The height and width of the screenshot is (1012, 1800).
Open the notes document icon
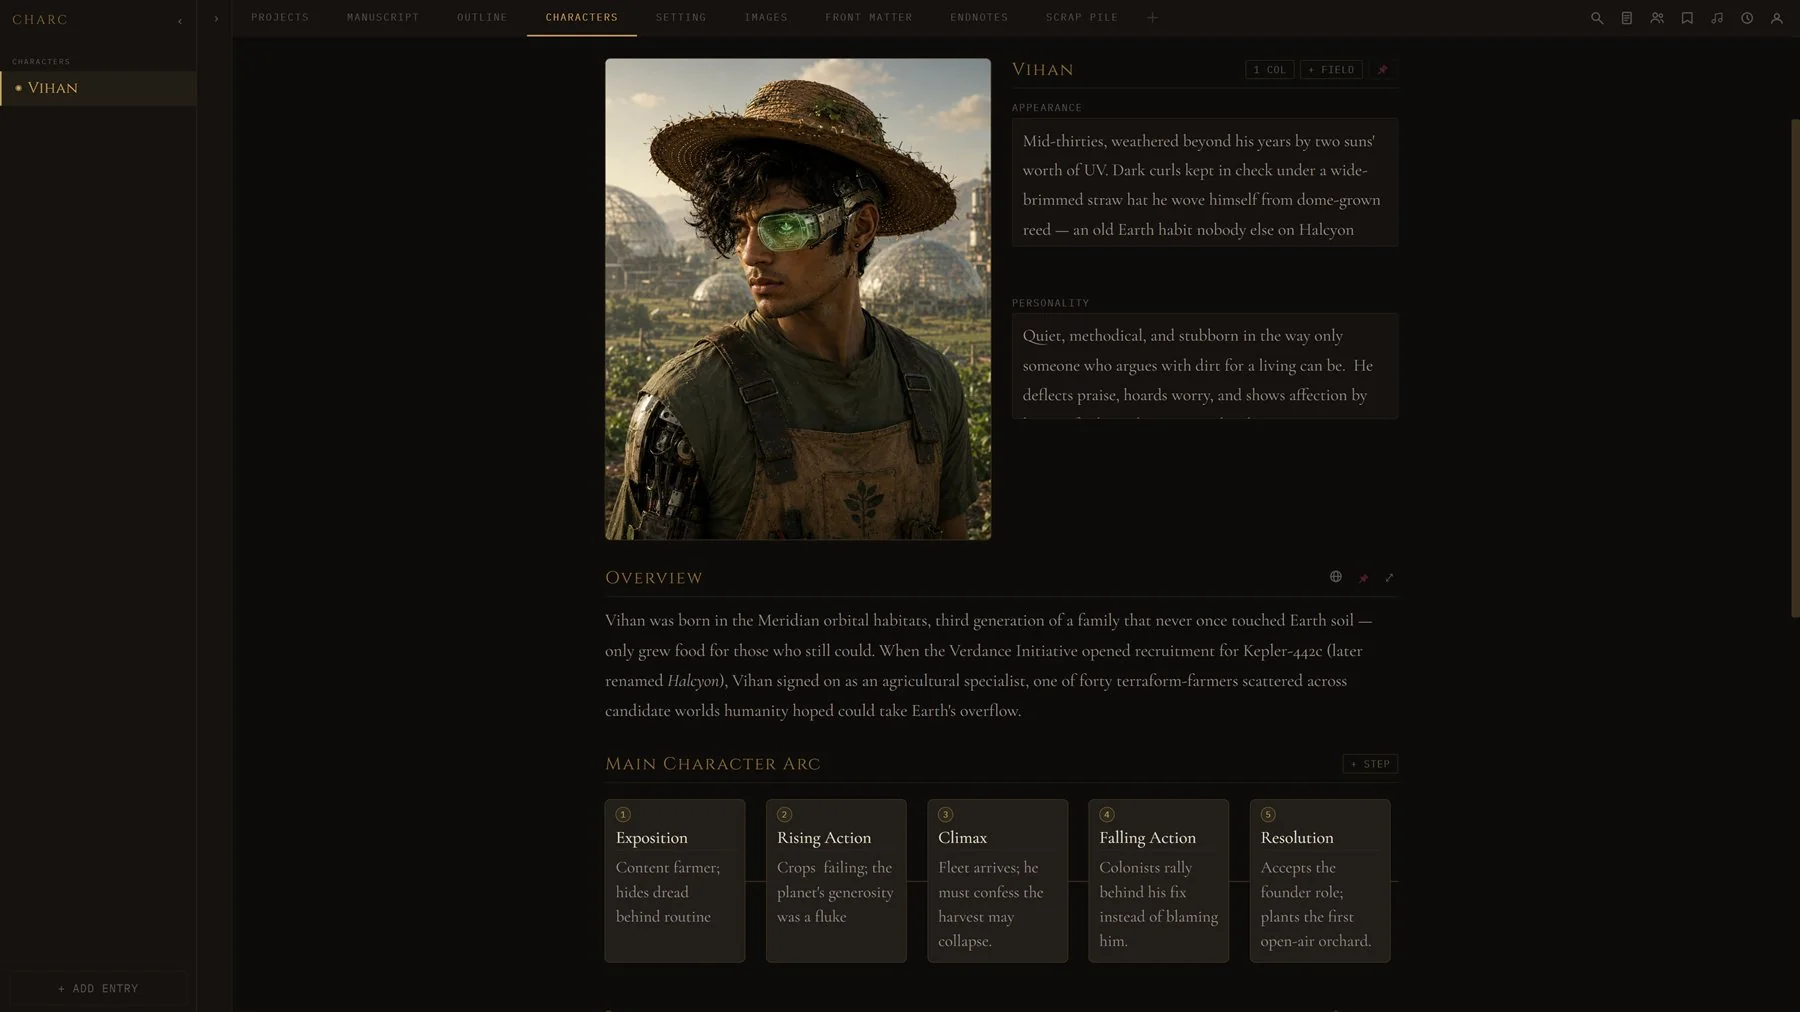coord(1627,18)
